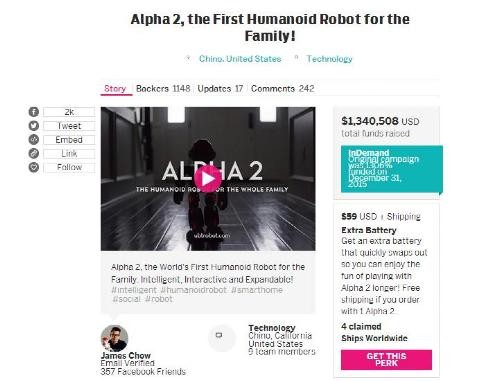Open the Technology category link under title
The height and width of the screenshot is (381, 500).
point(329,59)
